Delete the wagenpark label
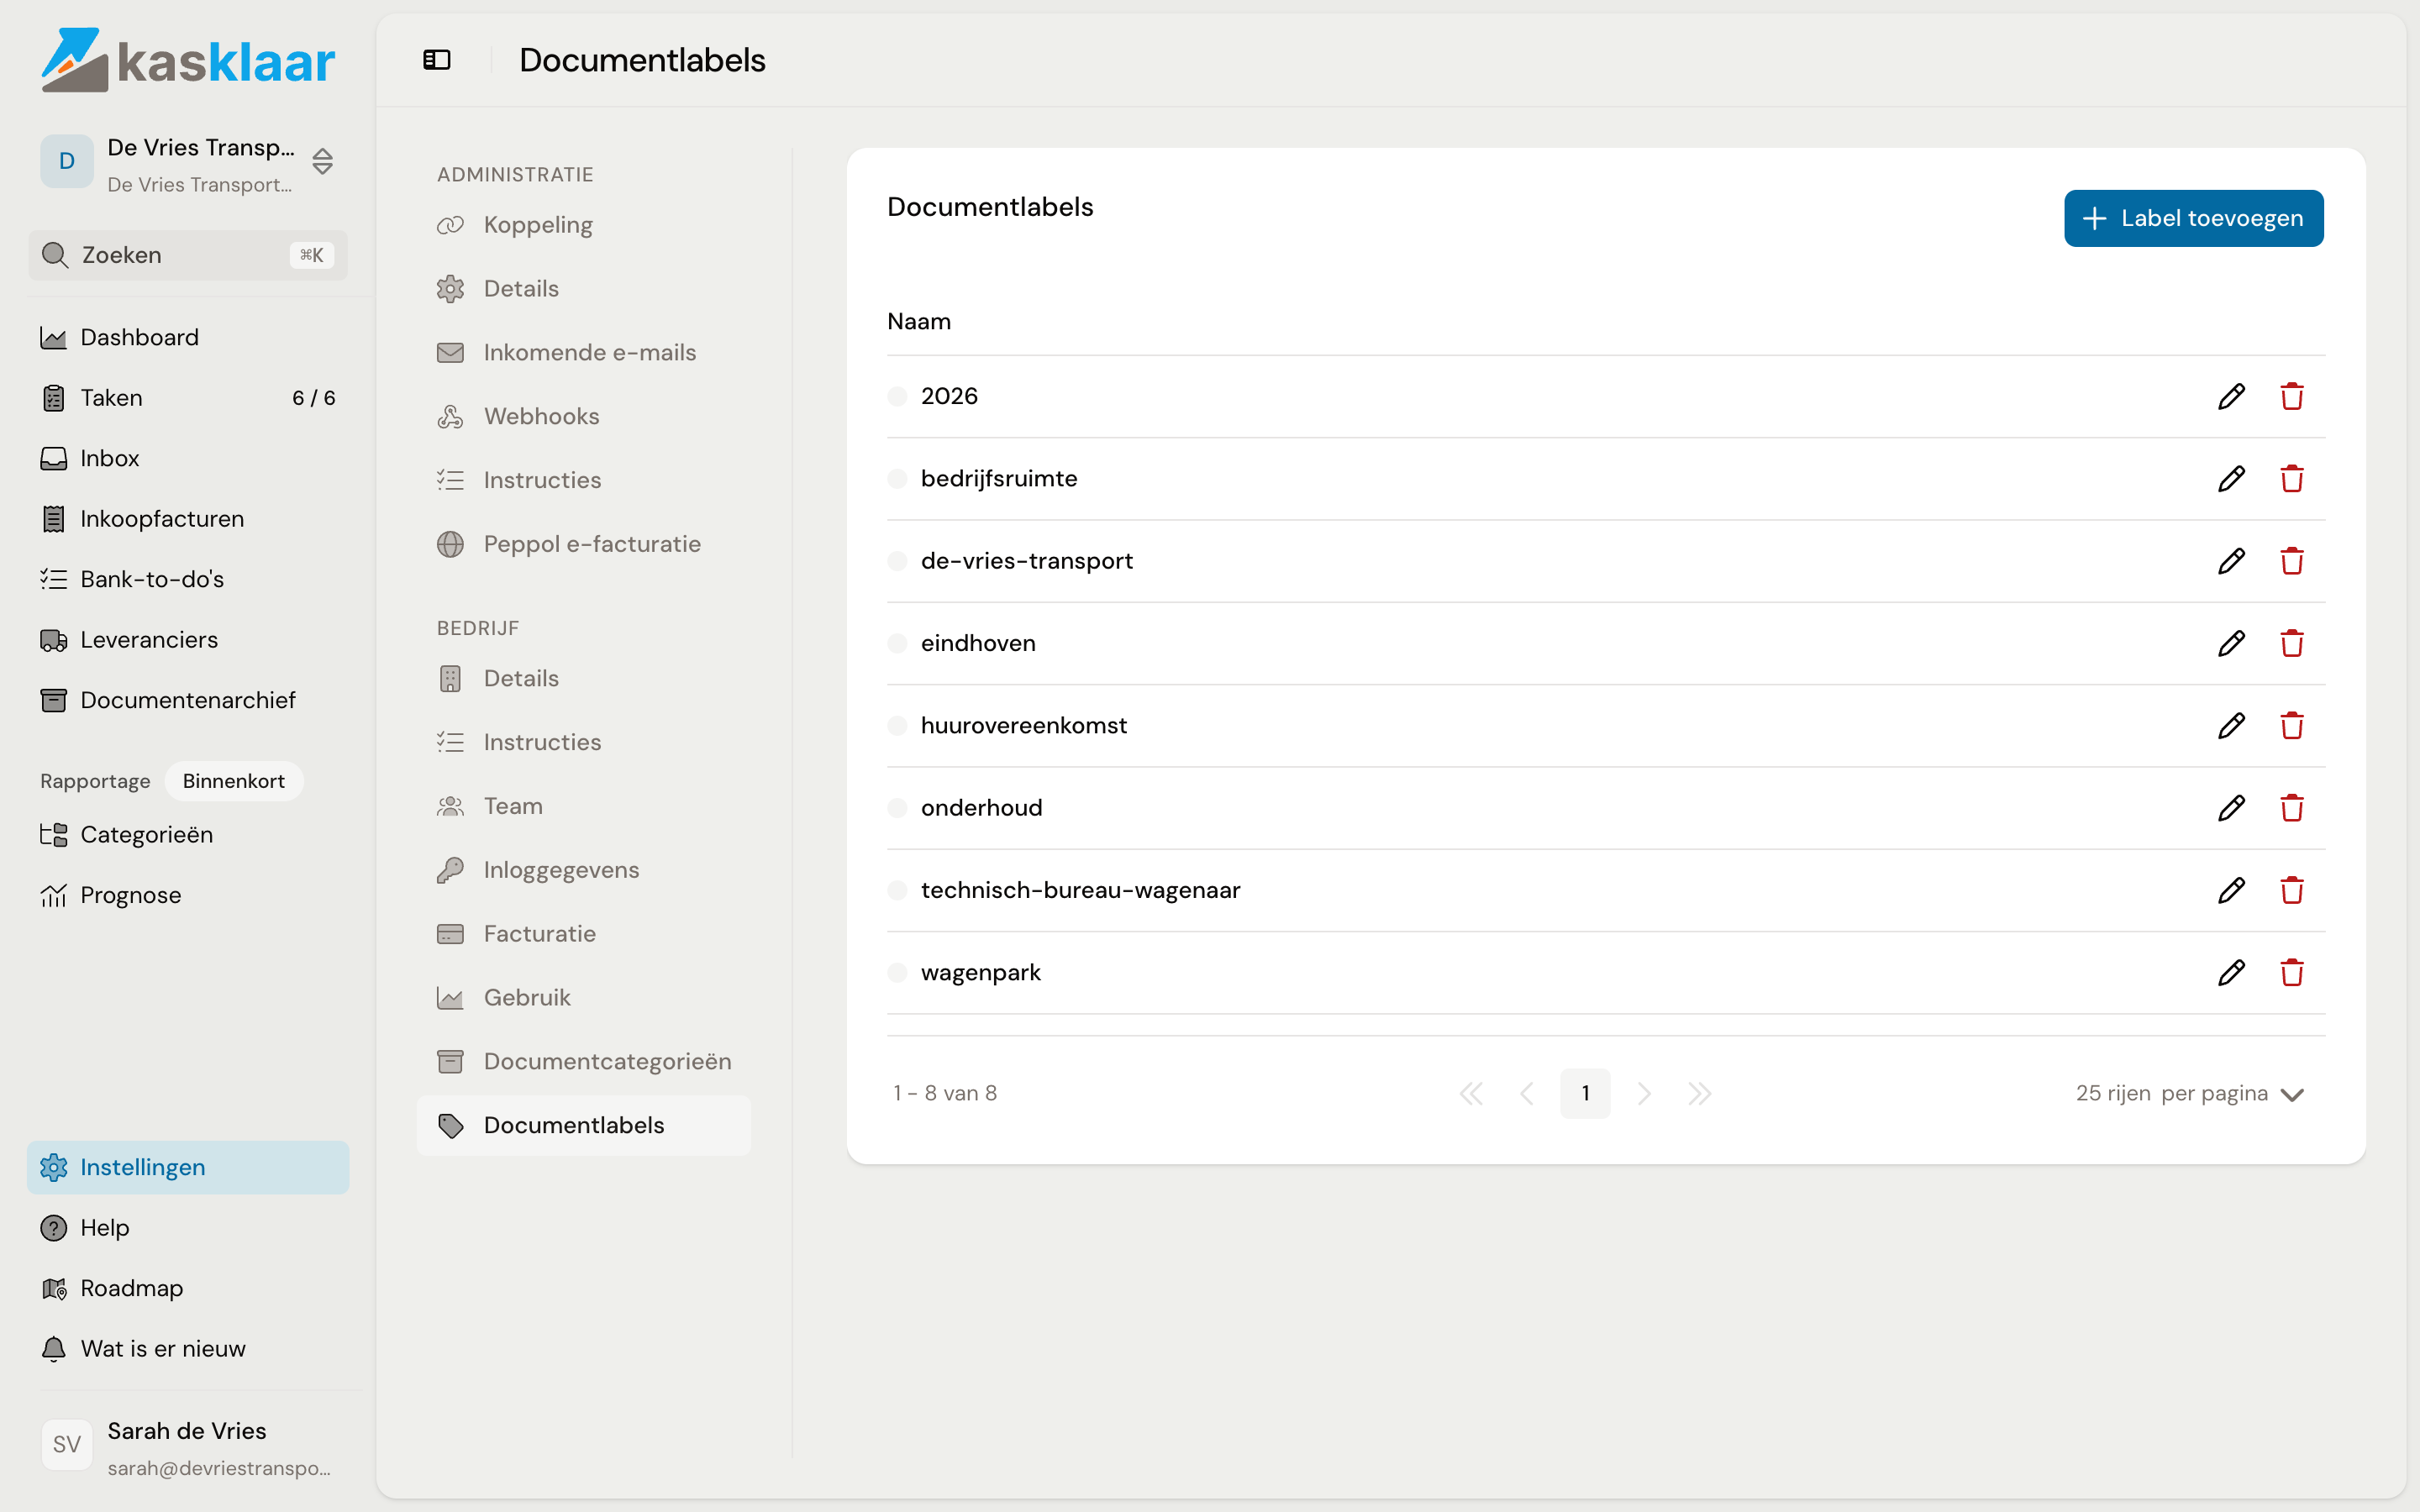This screenshot has width=2420, height=1512. [2292, 972]
